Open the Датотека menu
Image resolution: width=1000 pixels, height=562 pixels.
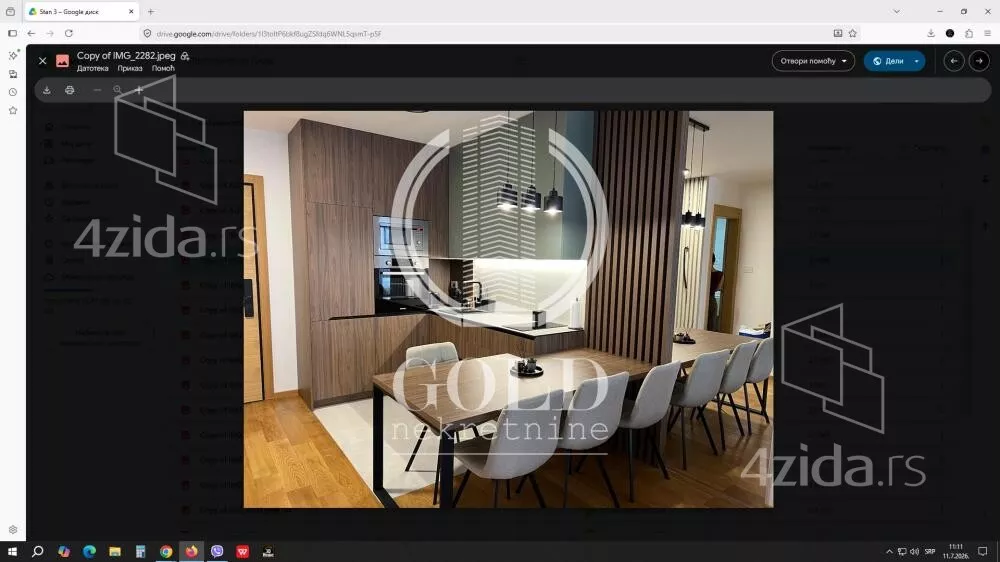tap(92, 68)
